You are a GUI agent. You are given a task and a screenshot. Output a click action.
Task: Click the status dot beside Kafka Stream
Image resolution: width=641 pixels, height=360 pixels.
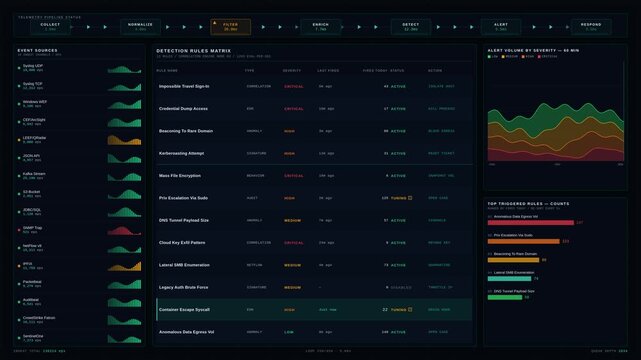[19, 176]
